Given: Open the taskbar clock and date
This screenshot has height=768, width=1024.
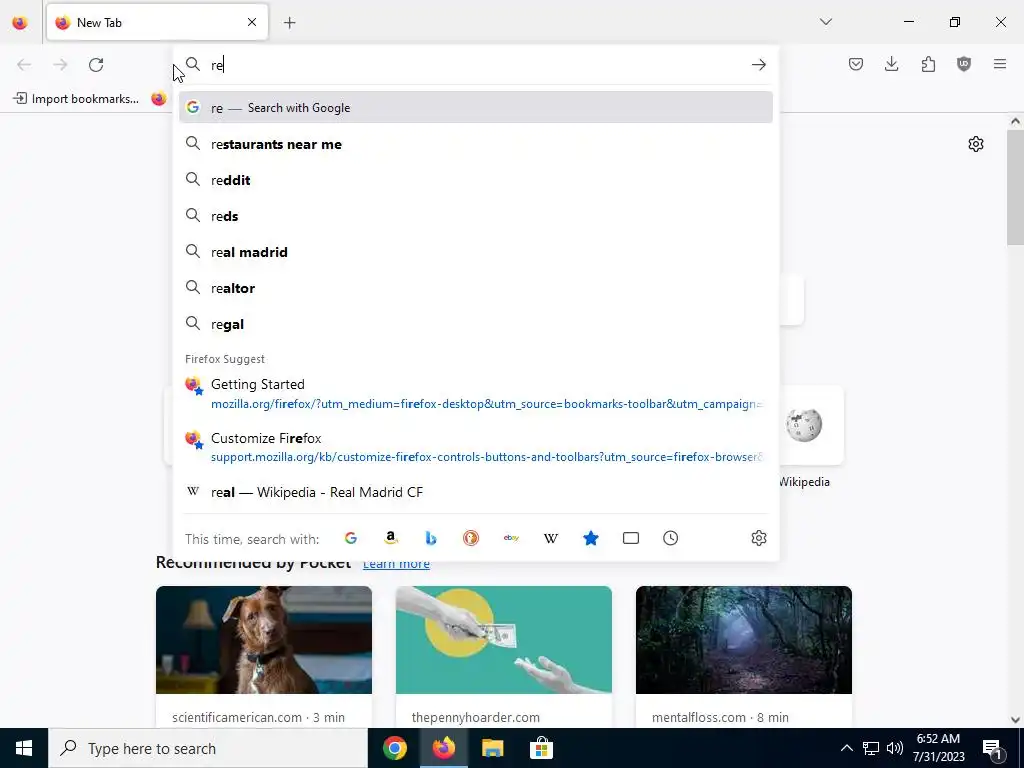Looking at the screenshot, I should click(938, 748).
